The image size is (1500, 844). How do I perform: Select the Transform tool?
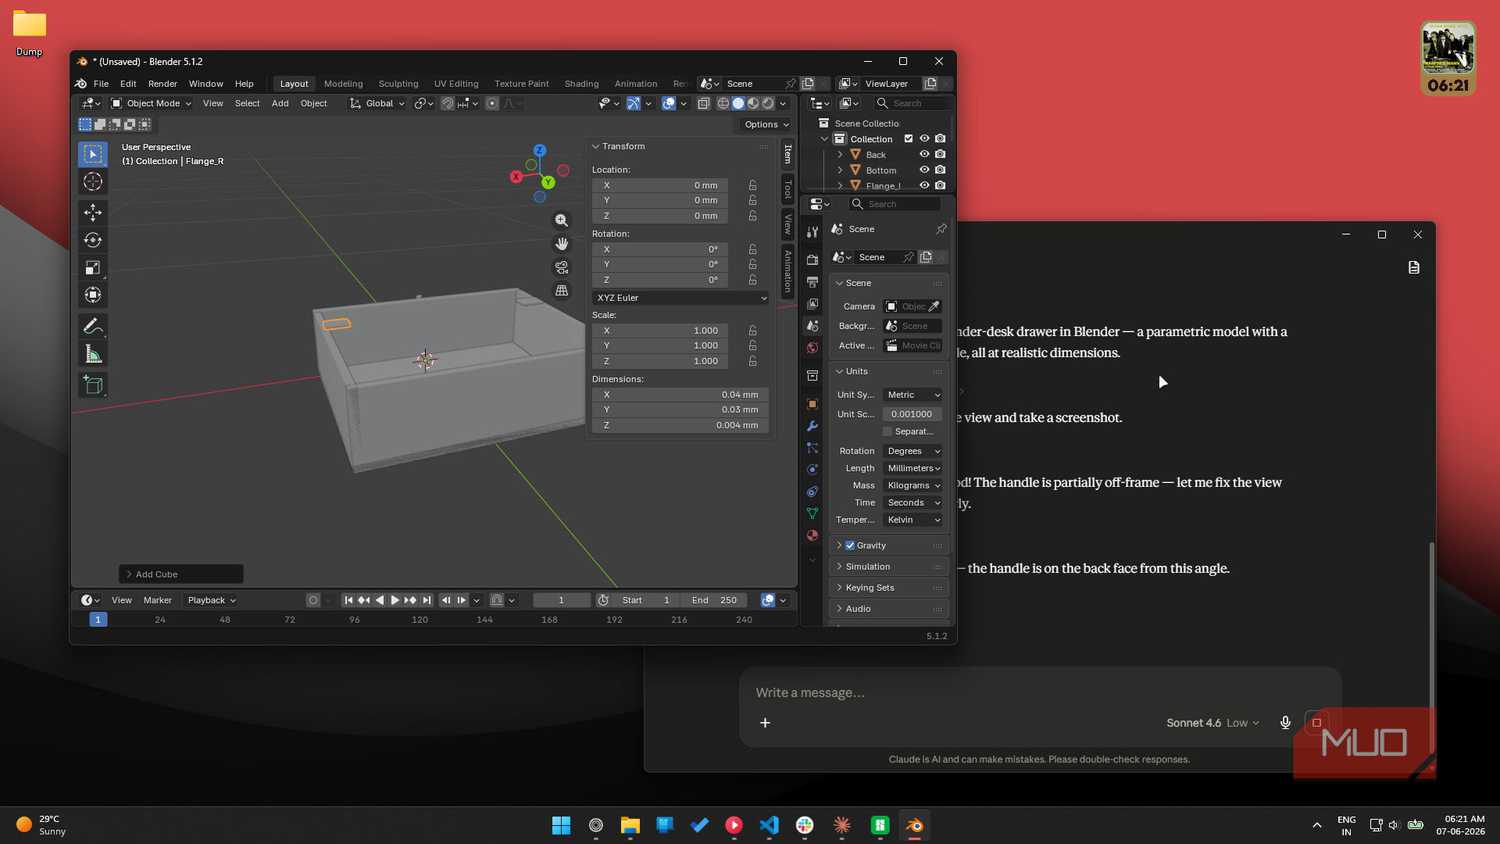click(x=93, y=295)
